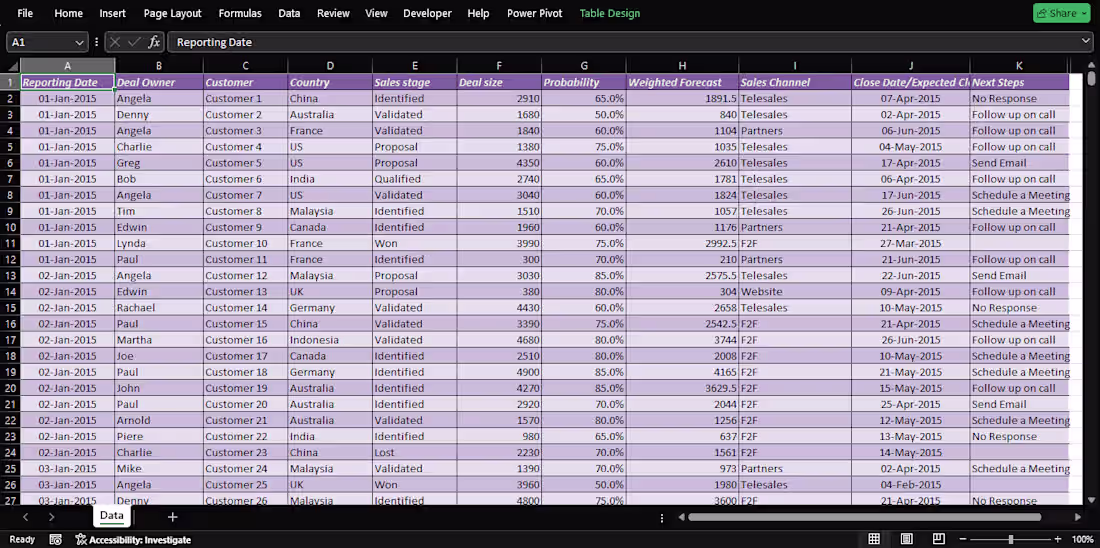Open the Developer tab

tap(427, 13)
